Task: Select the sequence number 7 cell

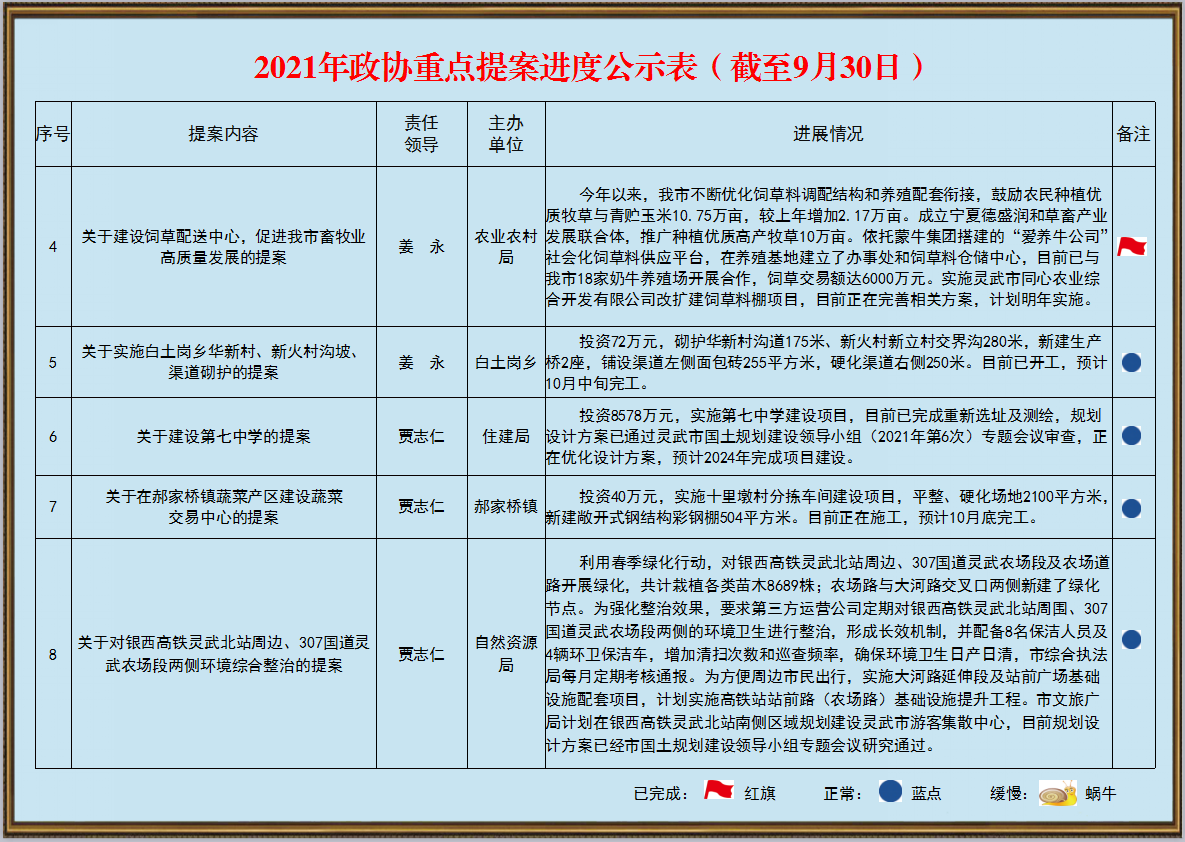Action: tap(53, 506)
